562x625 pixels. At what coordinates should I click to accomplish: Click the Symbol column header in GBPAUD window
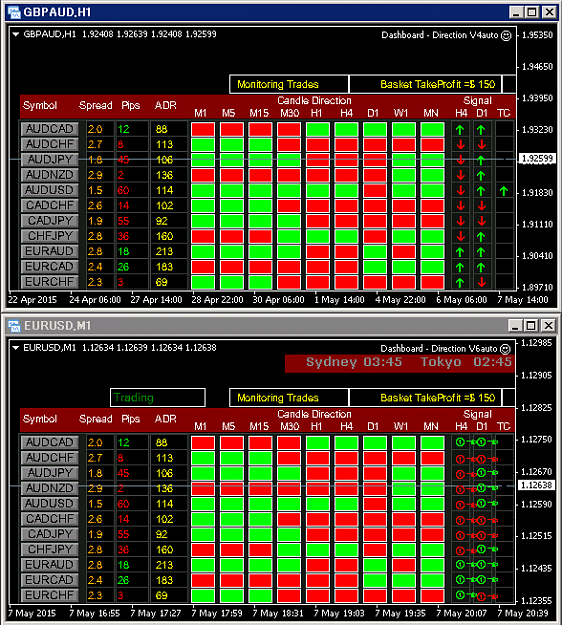[40, 106]
